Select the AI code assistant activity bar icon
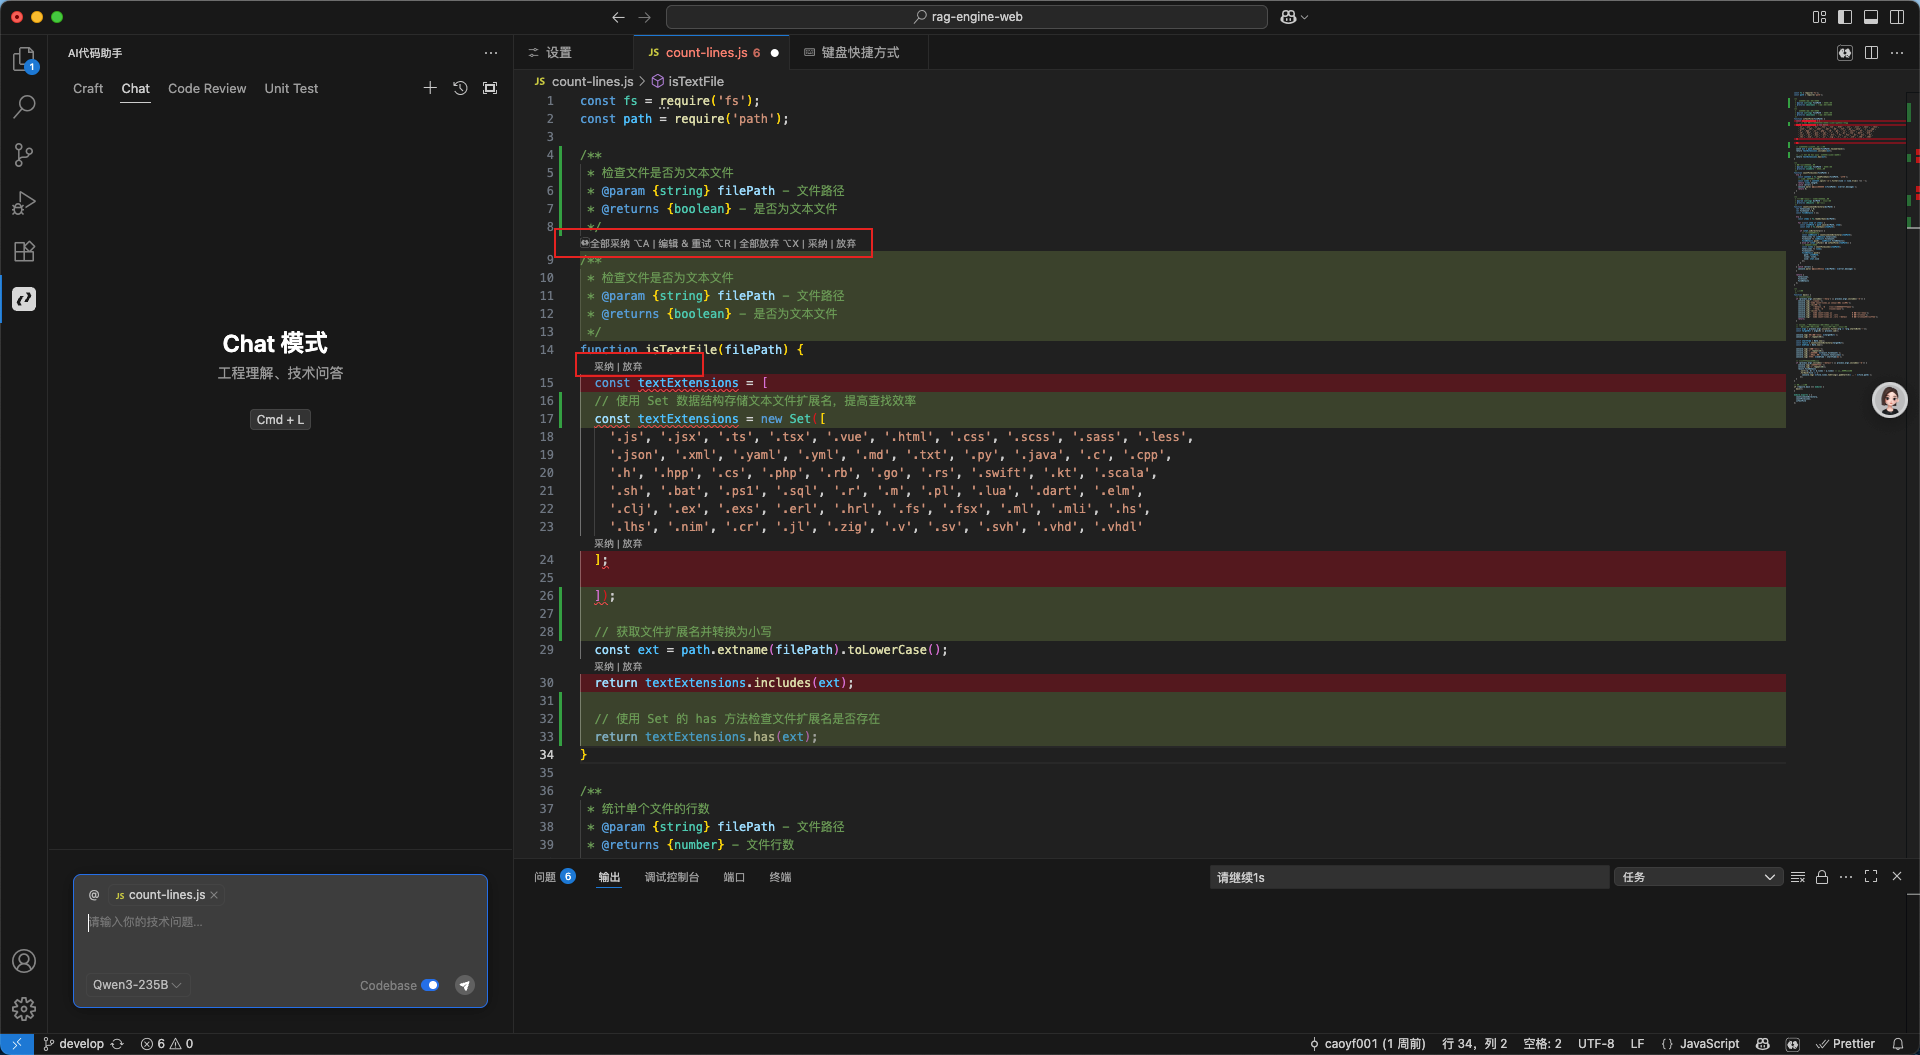The width and height of the screenshot is (1920, 1055). 24,299
